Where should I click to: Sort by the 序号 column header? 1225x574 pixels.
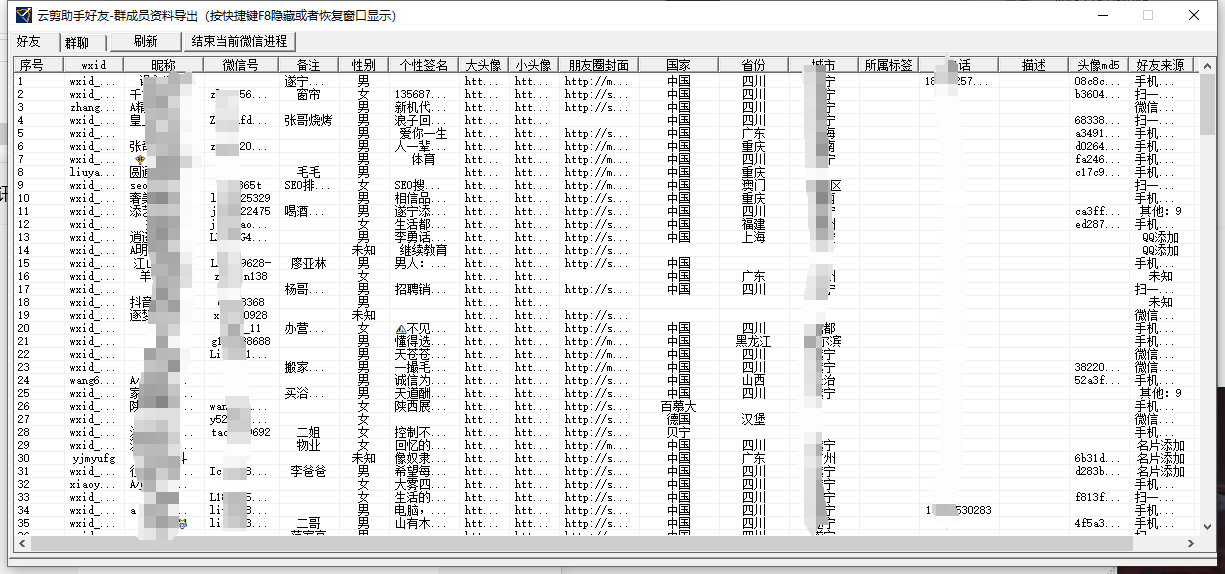coord(32,65)
